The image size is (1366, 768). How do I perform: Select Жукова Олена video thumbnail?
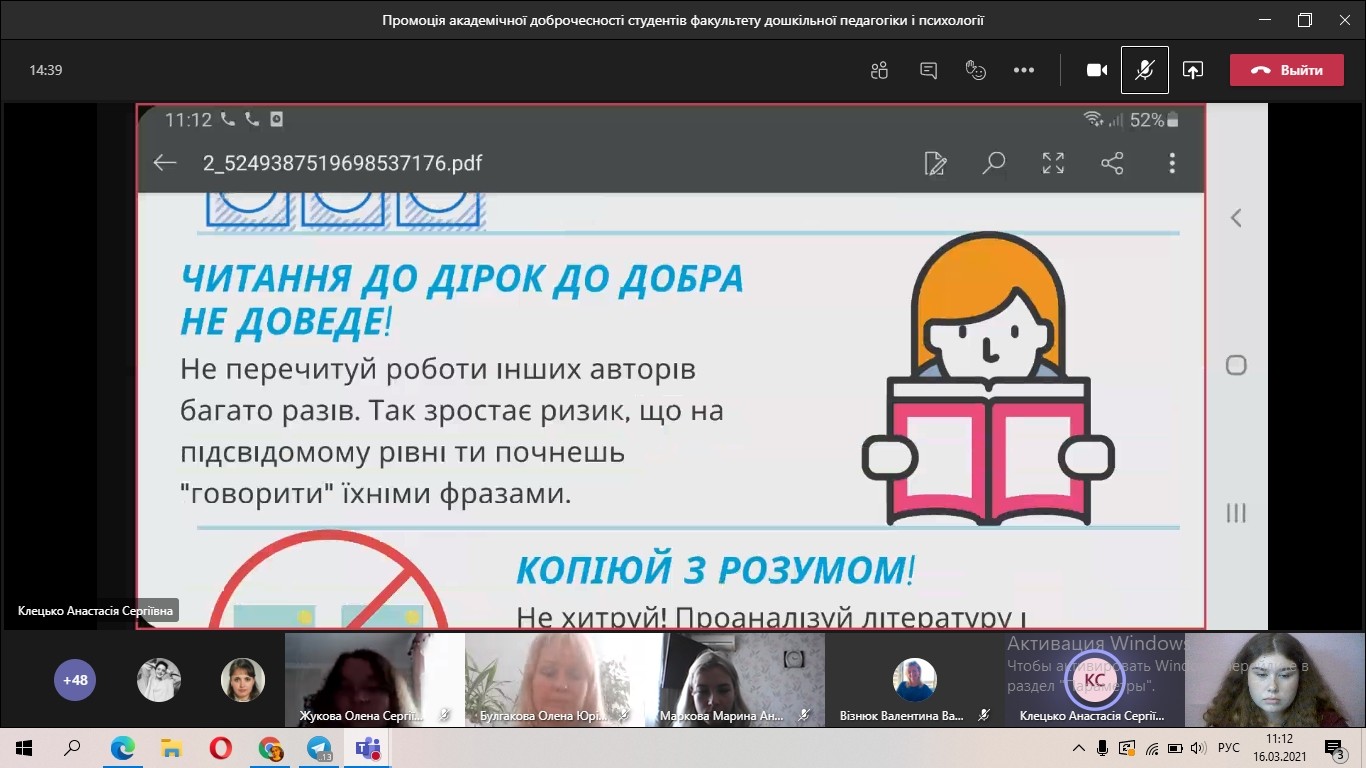pos(374,678)
